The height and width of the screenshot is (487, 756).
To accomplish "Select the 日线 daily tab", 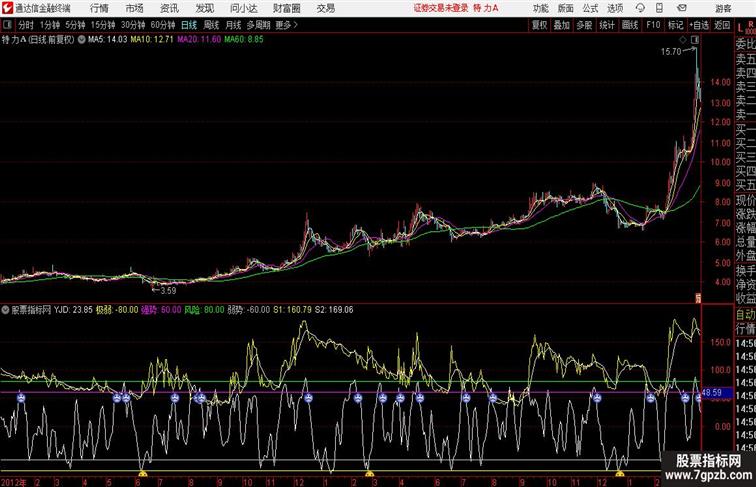I will [x=189, y=25].
